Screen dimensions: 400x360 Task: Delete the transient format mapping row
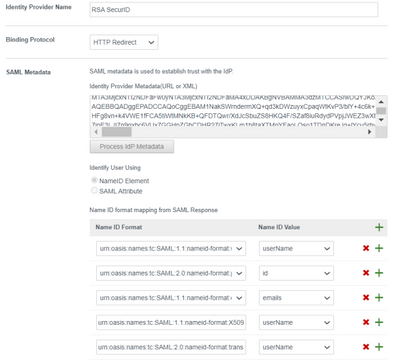[366, 347]
